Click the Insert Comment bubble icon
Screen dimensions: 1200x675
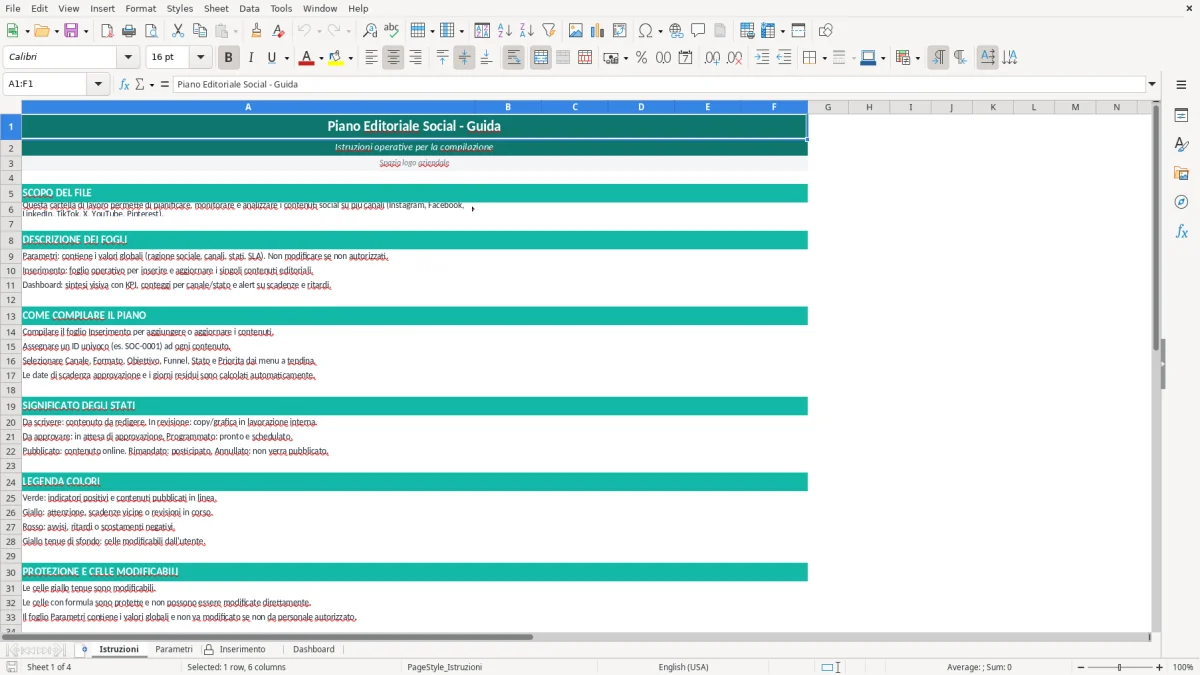(698, 31)
